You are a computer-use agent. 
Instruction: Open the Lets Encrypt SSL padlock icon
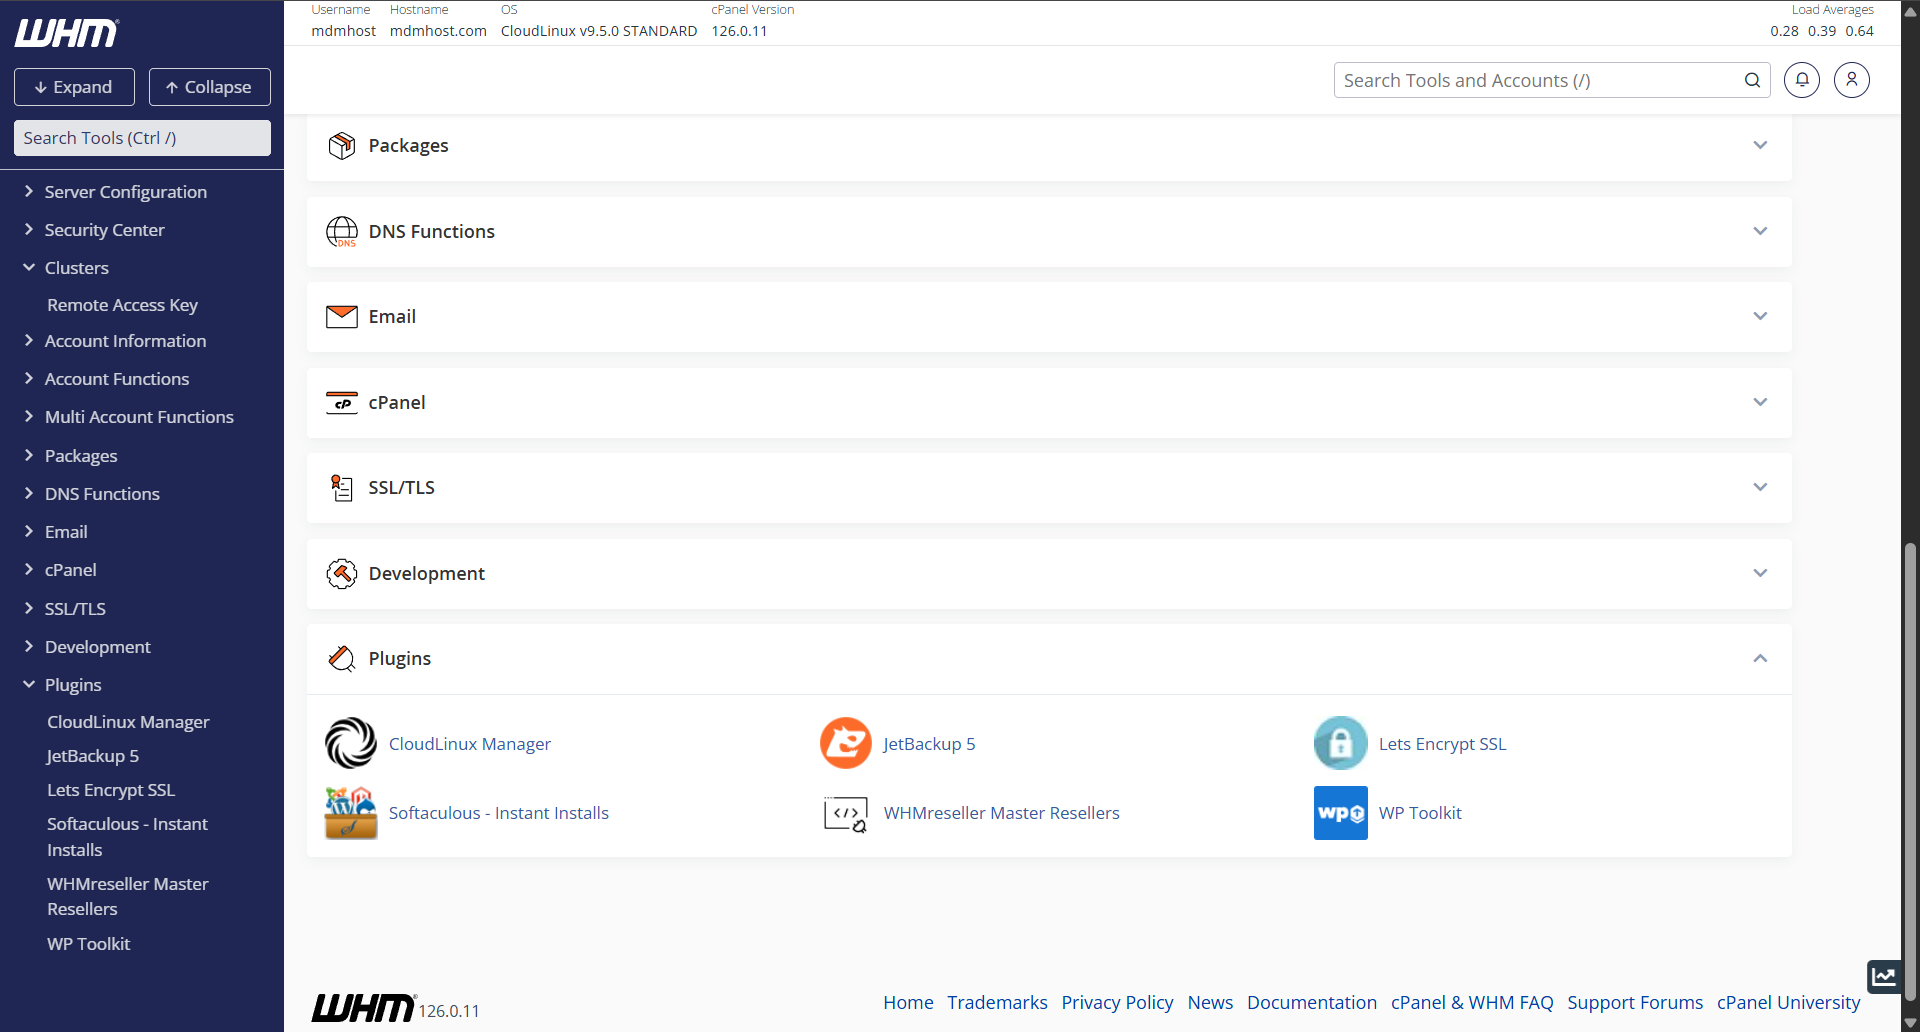tap(1341, 743)
